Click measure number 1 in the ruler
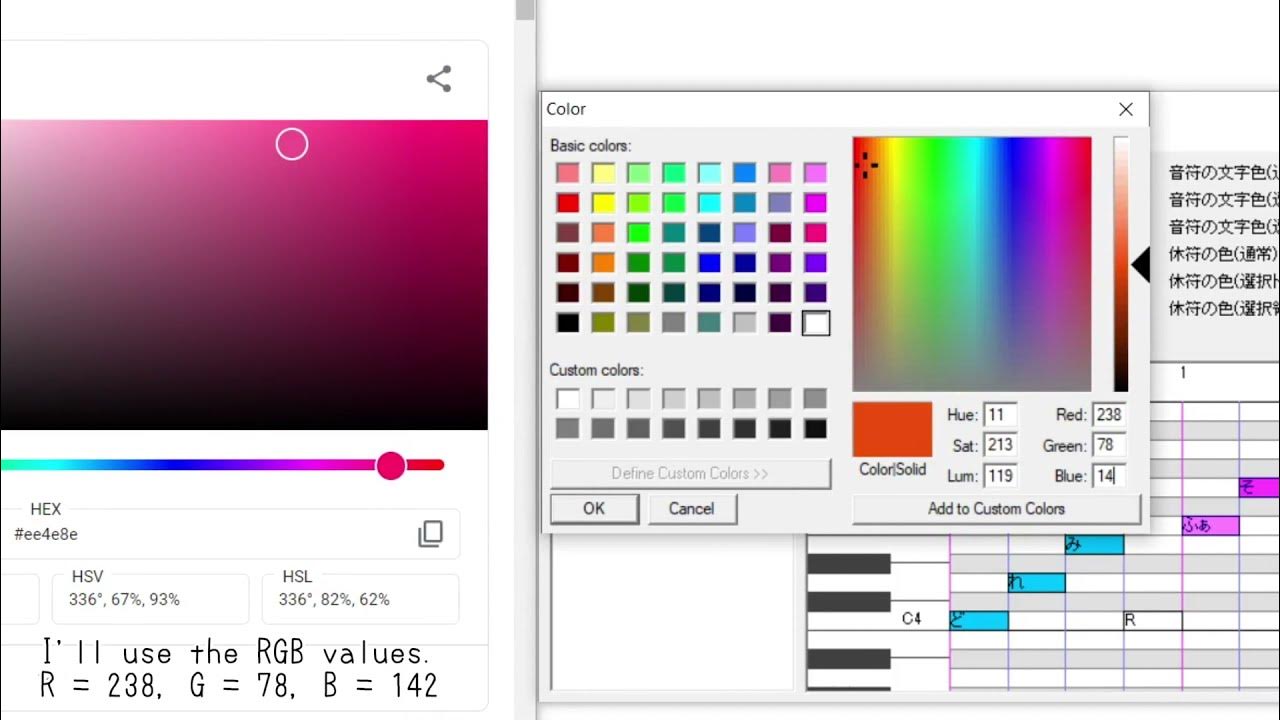1280x720 pixels. point(1182,373)
